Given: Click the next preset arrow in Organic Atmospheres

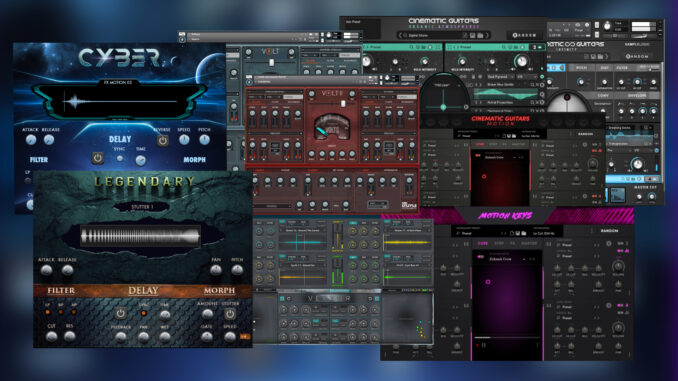Looking at the screenshot, I should [488, 35].
